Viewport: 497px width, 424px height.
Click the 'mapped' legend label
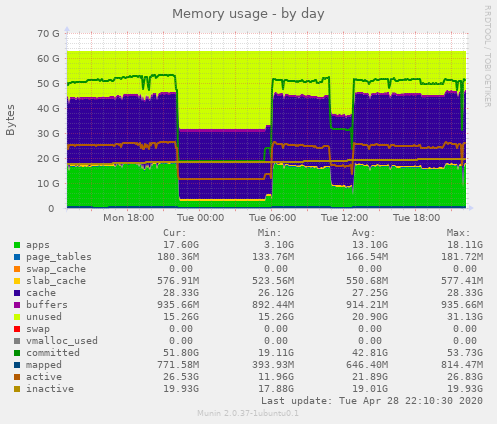click(44, 365)
